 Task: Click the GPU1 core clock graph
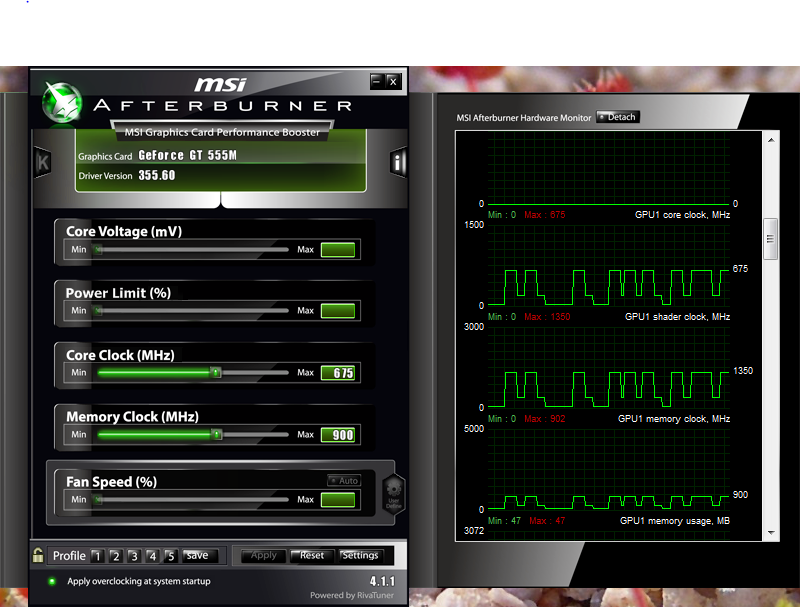[609, 265]
